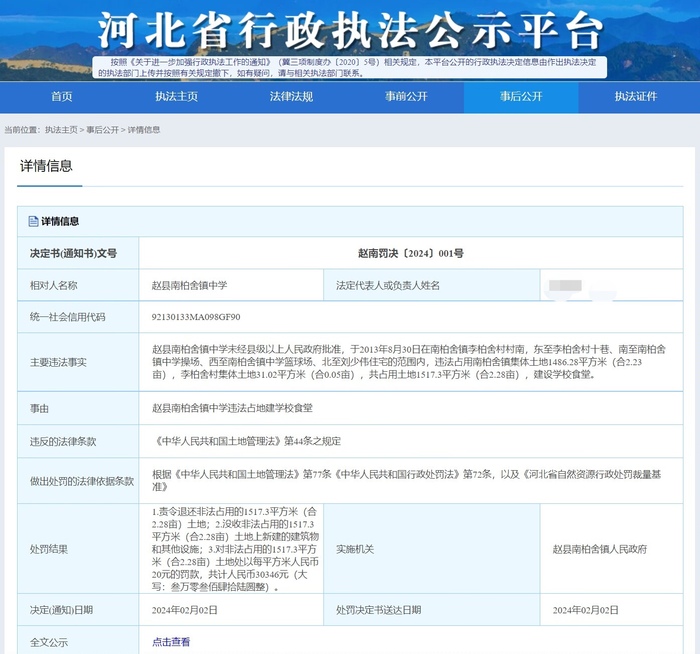Click breadcrumb link 事后公开

(102, 130)
